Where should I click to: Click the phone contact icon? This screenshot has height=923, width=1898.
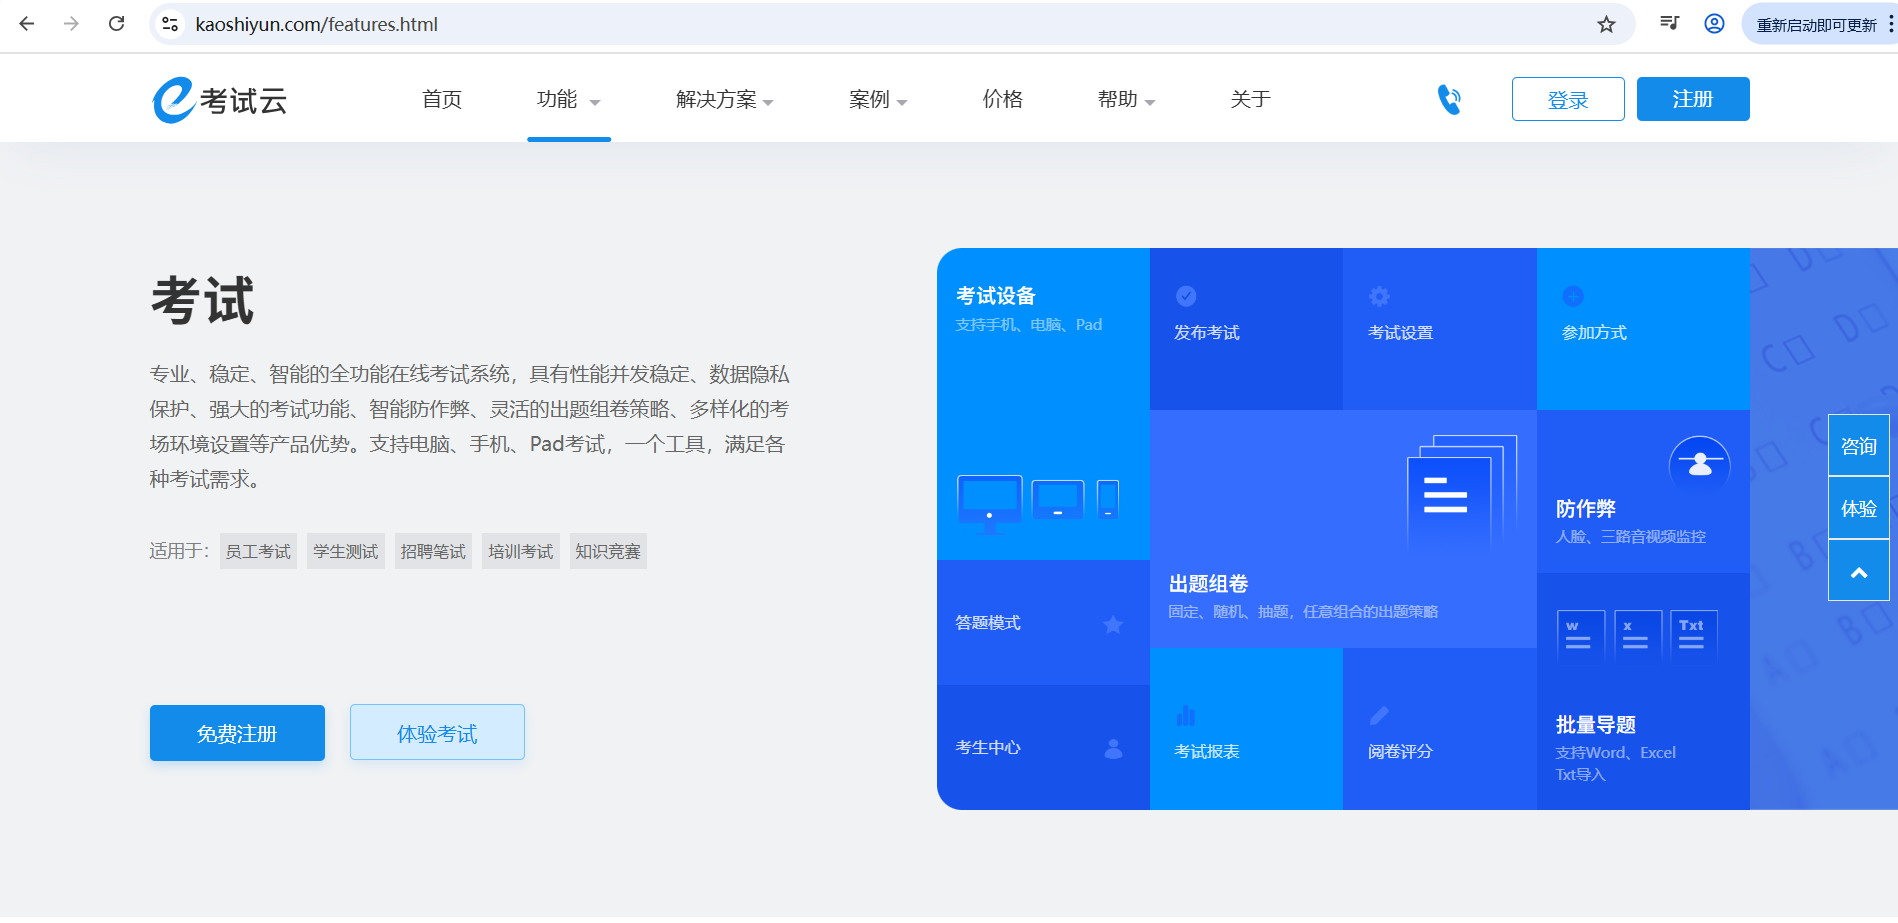tap(1449, 99)
